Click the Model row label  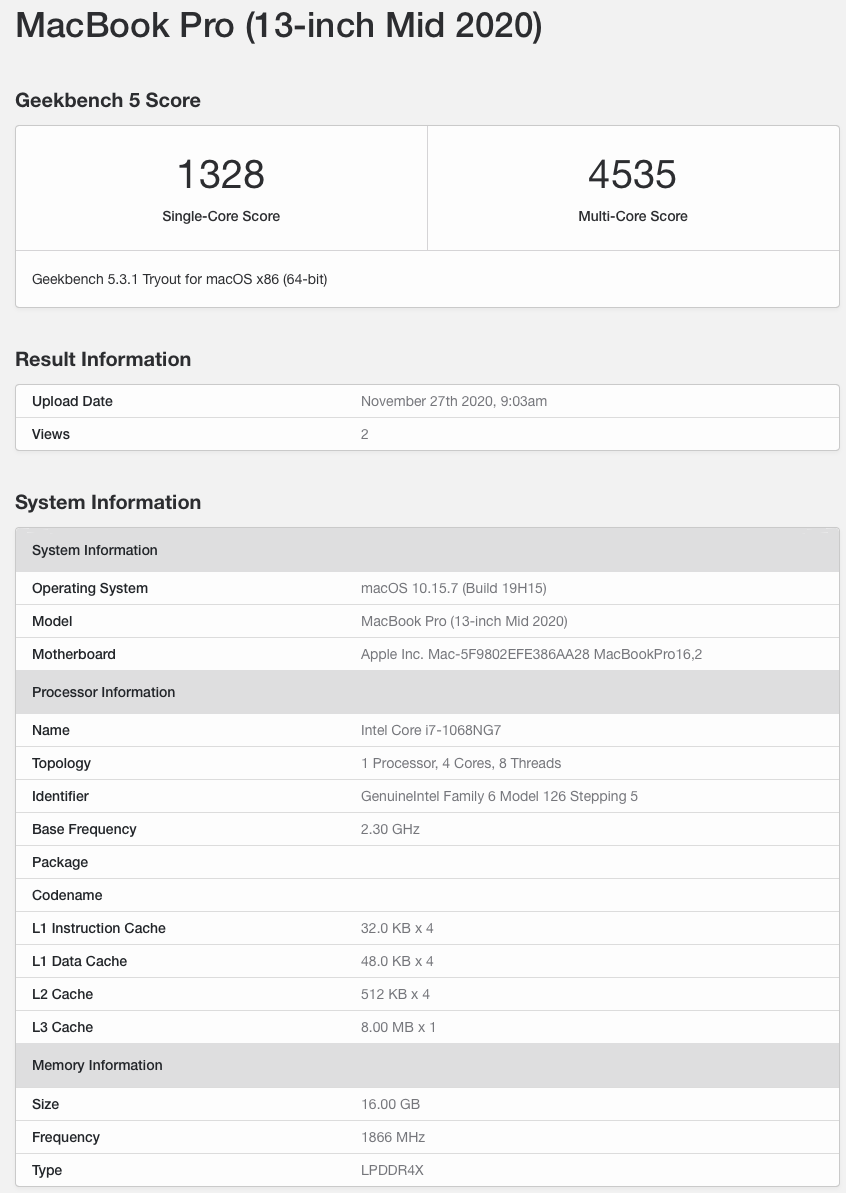52,621
